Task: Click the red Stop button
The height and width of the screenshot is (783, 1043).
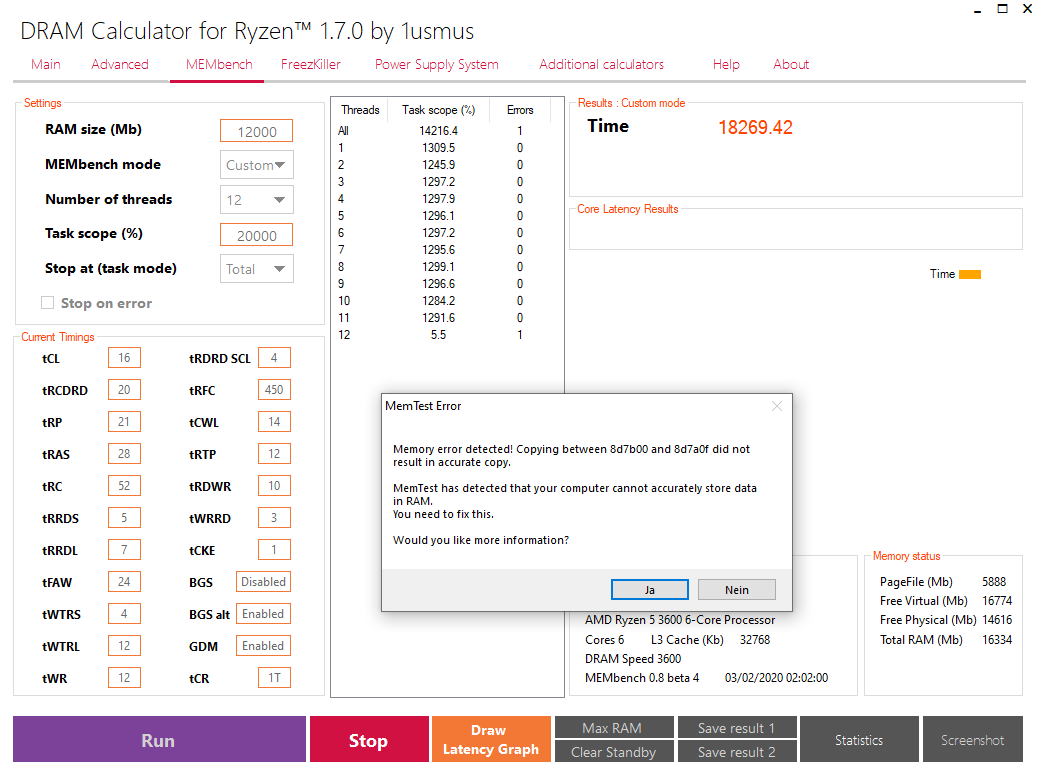Action: tap(369, 740)
